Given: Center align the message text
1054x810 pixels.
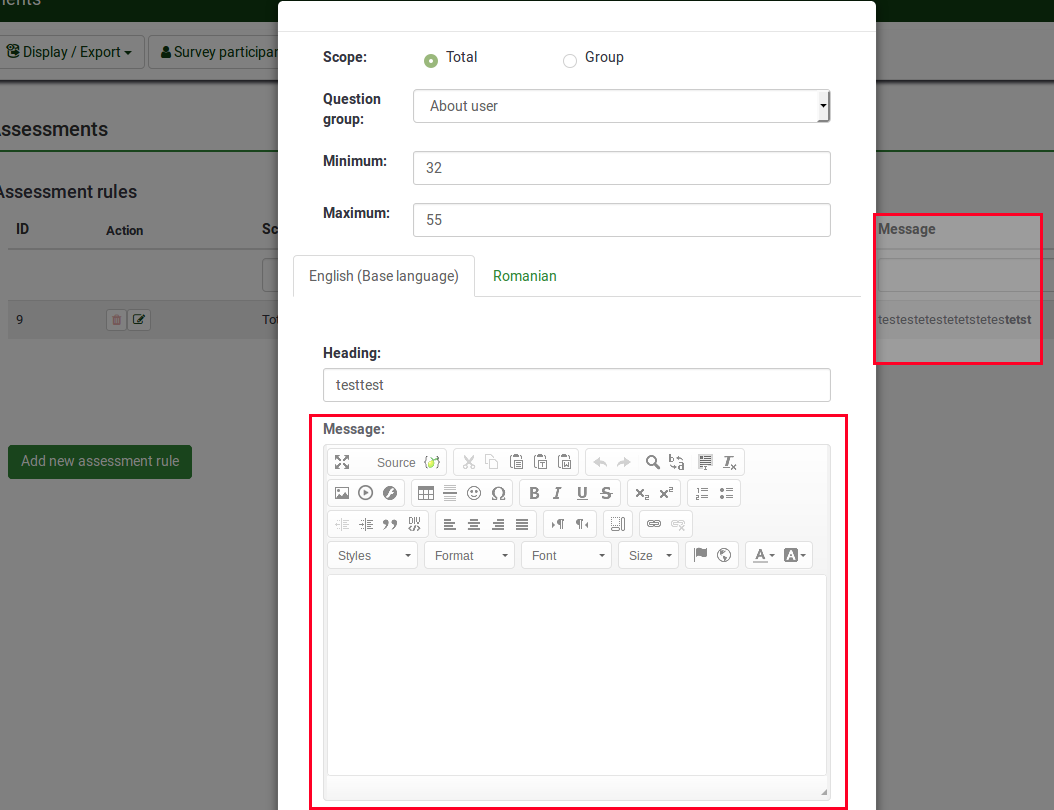Looking at the screenshot, I should pos(474,524).
